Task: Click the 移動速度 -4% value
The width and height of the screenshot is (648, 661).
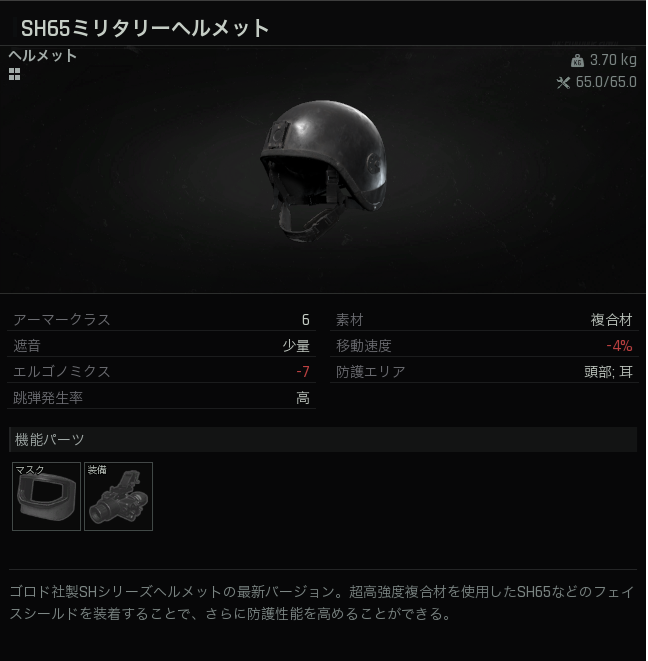Action: point(619,346)
